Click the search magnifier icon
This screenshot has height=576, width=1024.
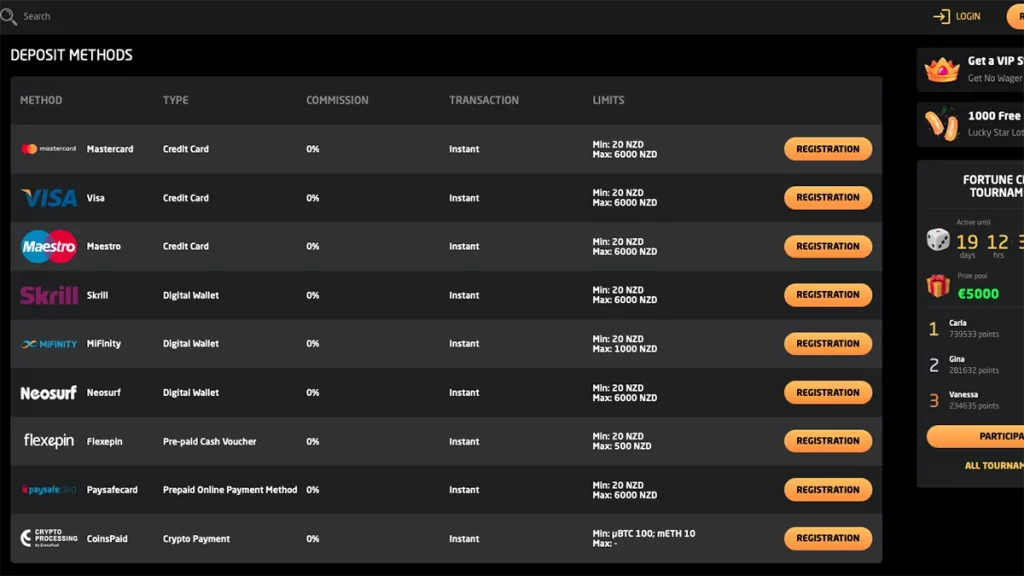(x=9, y=17)
